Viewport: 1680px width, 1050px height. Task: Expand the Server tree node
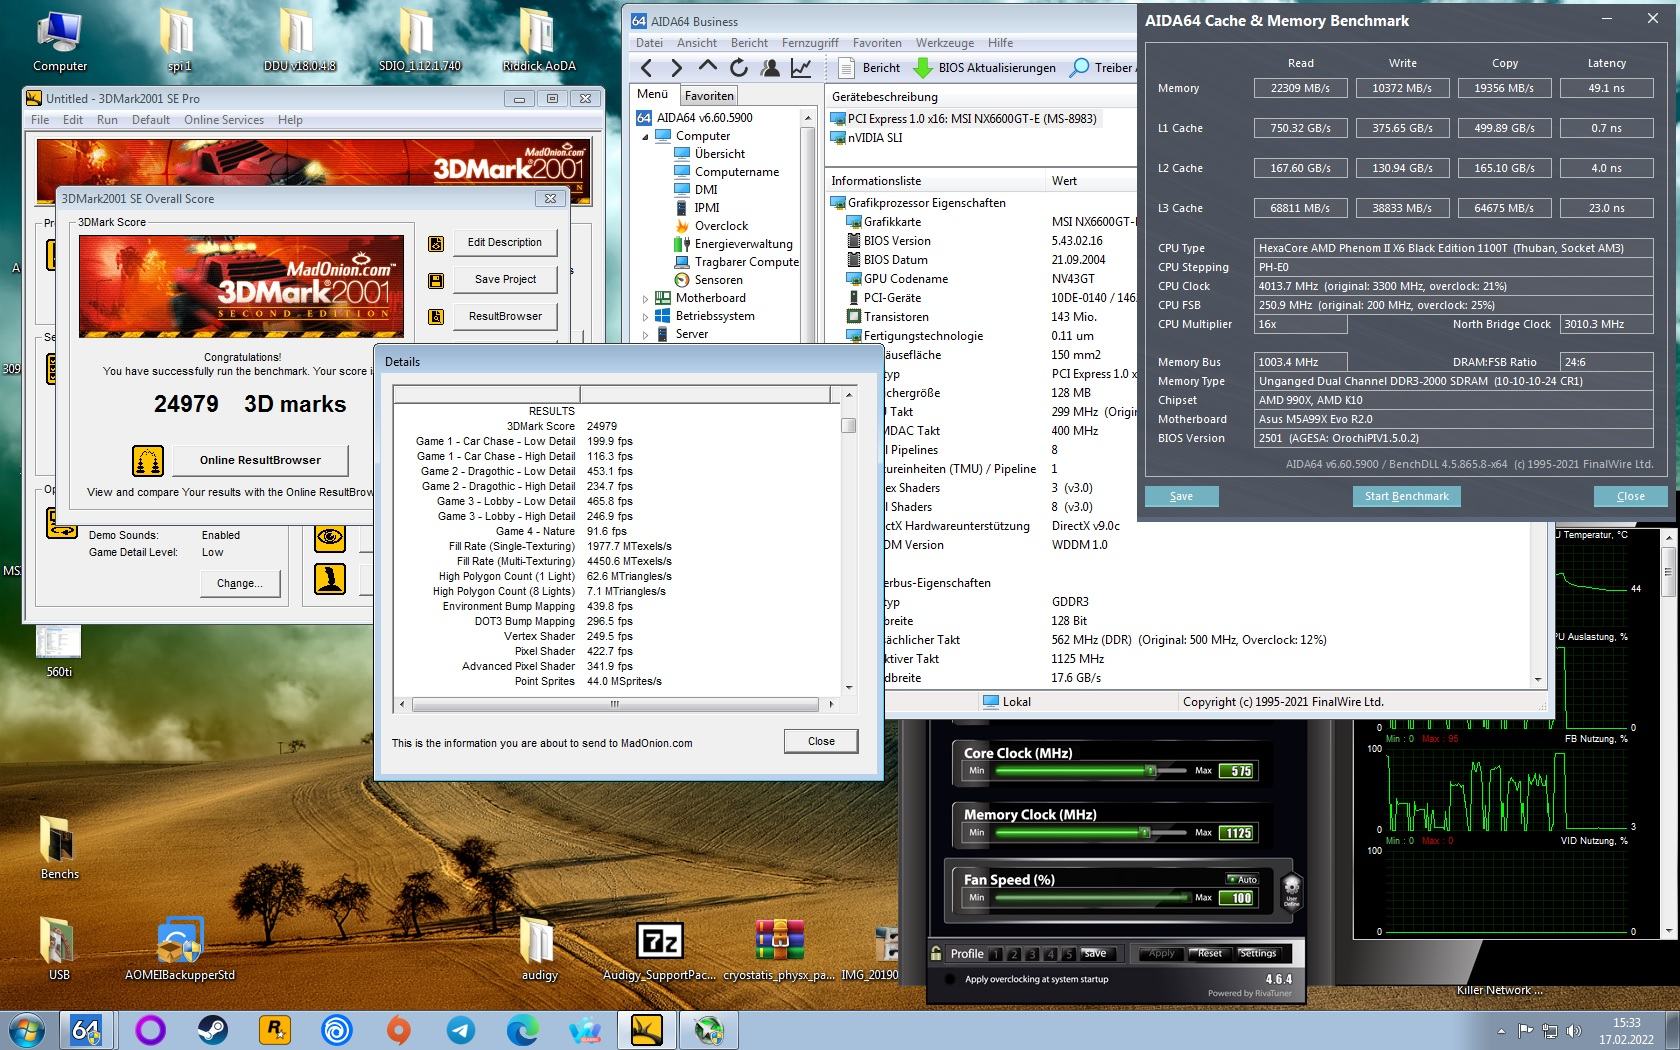(x=645, y=335)
